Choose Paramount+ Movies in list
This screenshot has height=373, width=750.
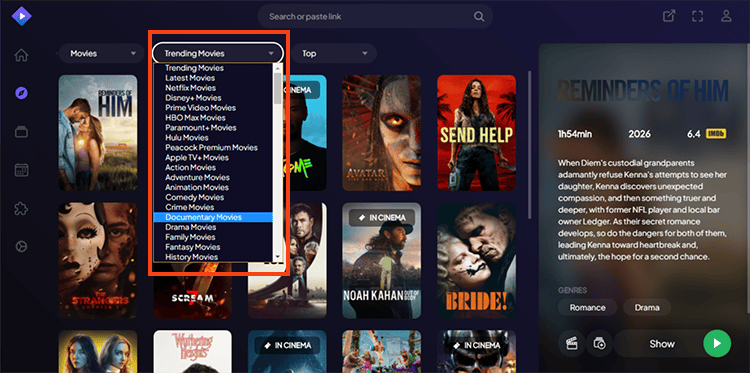coord(213,128)
